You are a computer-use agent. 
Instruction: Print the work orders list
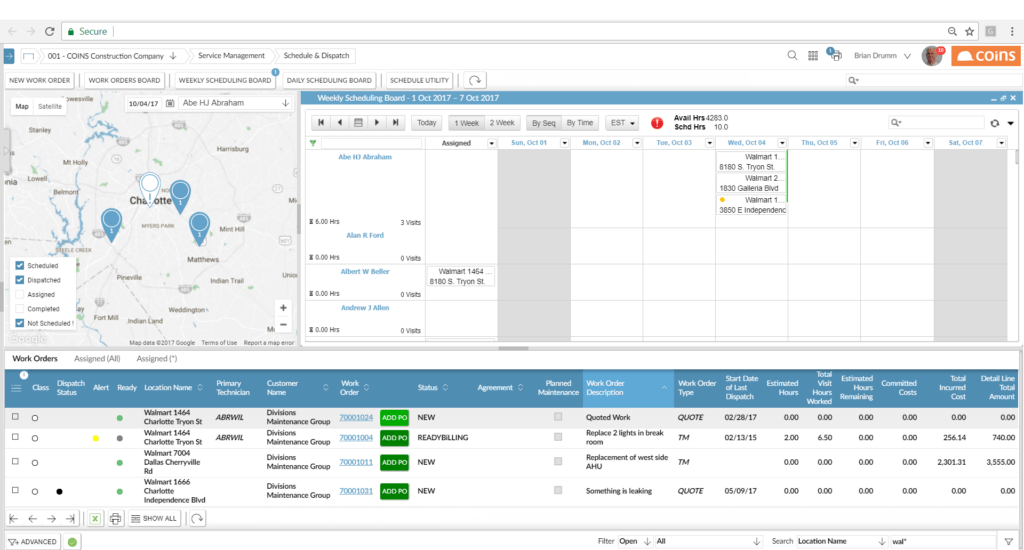(x=116, y=519)
